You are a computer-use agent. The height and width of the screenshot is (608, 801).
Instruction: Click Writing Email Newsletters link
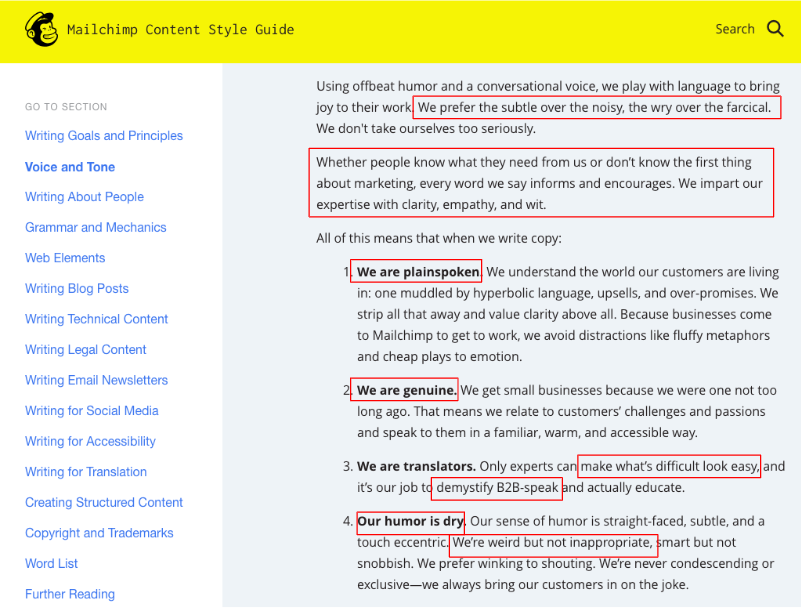click(96, 380)
